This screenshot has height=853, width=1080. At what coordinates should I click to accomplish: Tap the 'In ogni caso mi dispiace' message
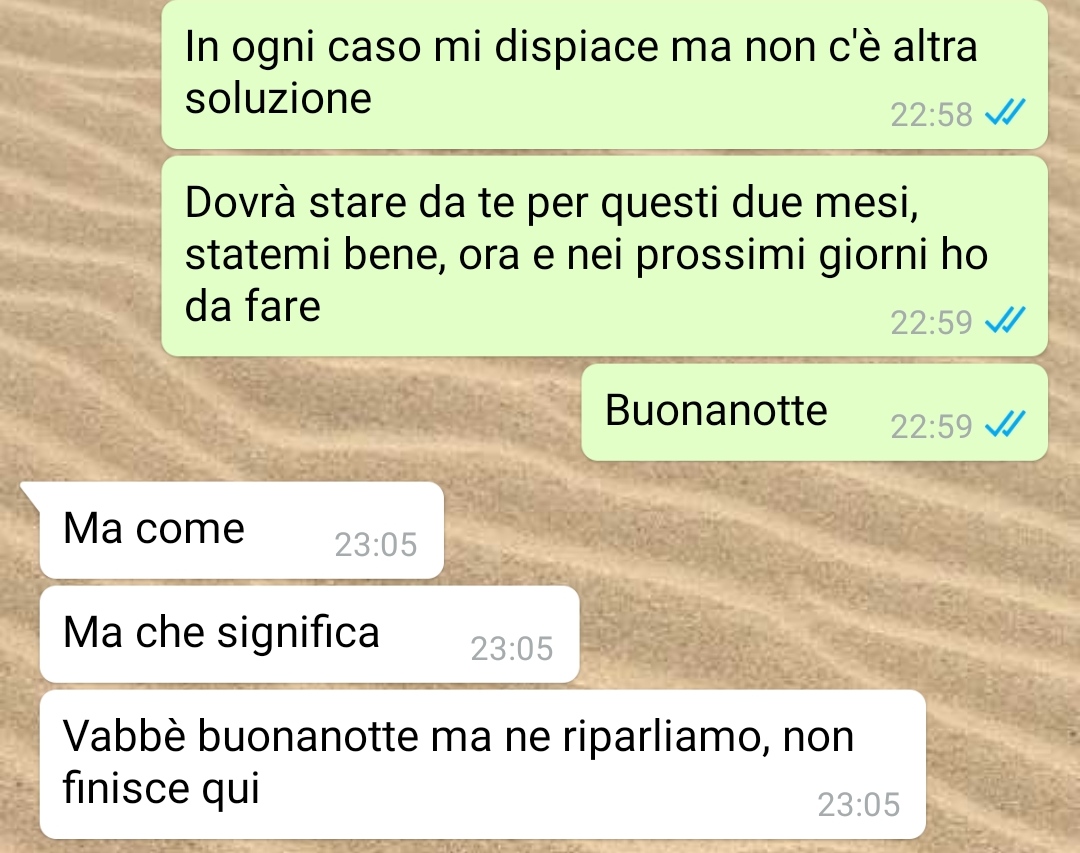coord(604,73)
